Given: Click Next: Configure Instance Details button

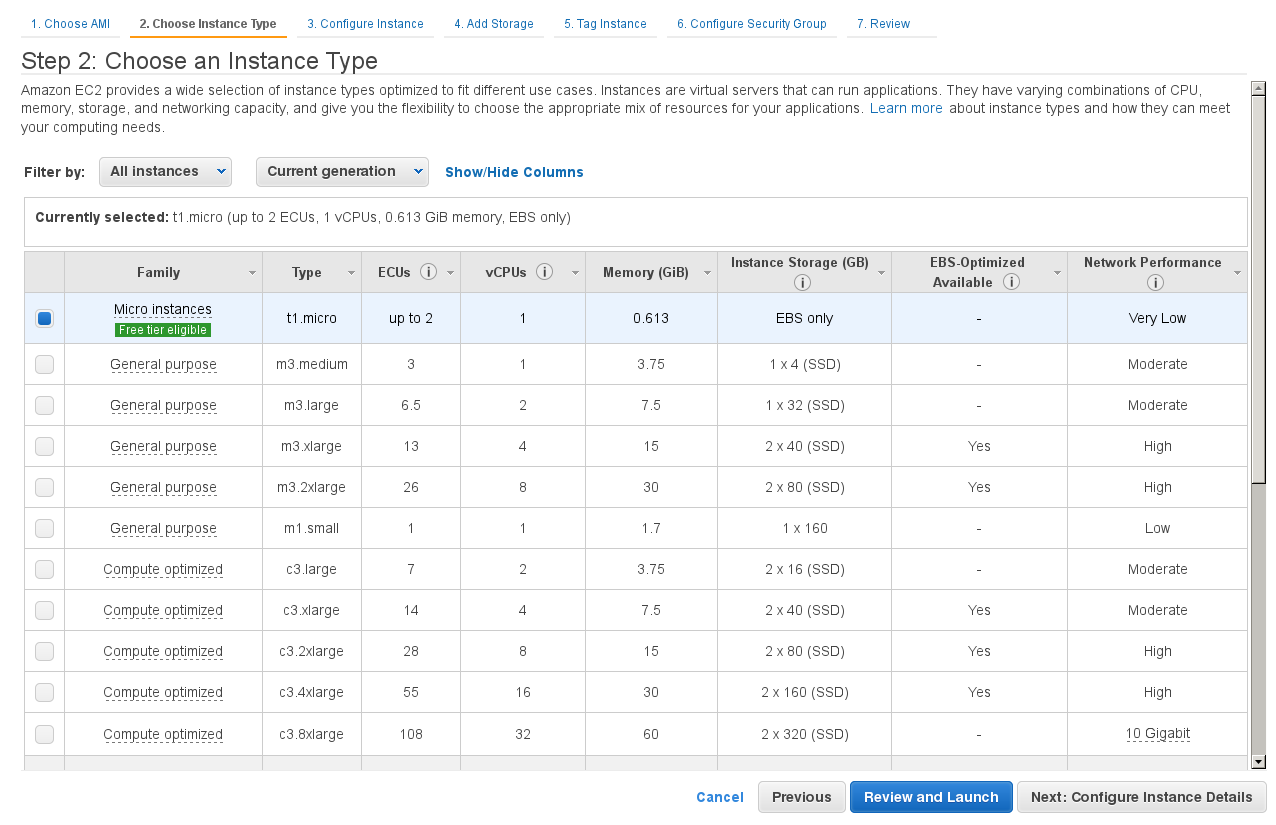Looking at the screenshot, I should click(x=1142, y=797).
